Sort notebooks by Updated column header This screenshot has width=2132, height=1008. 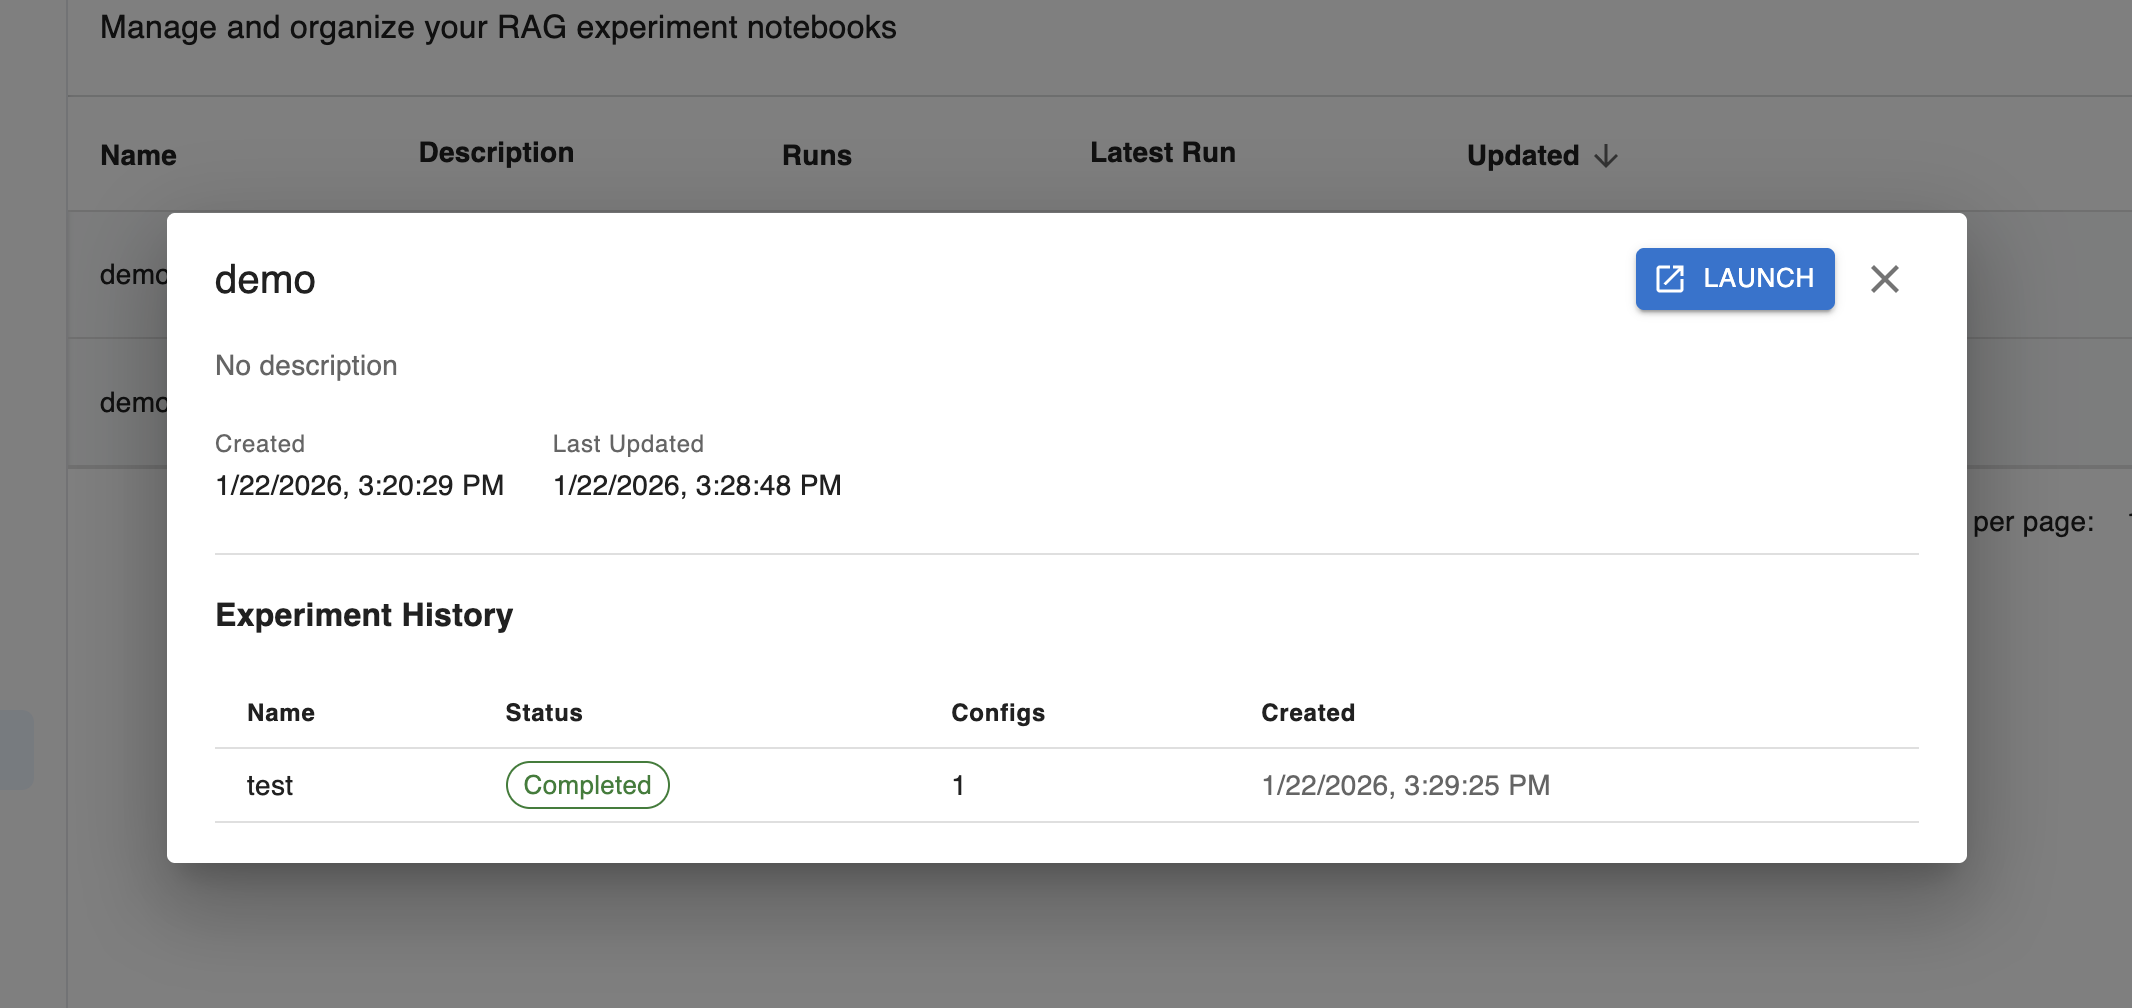(1522, 156)
